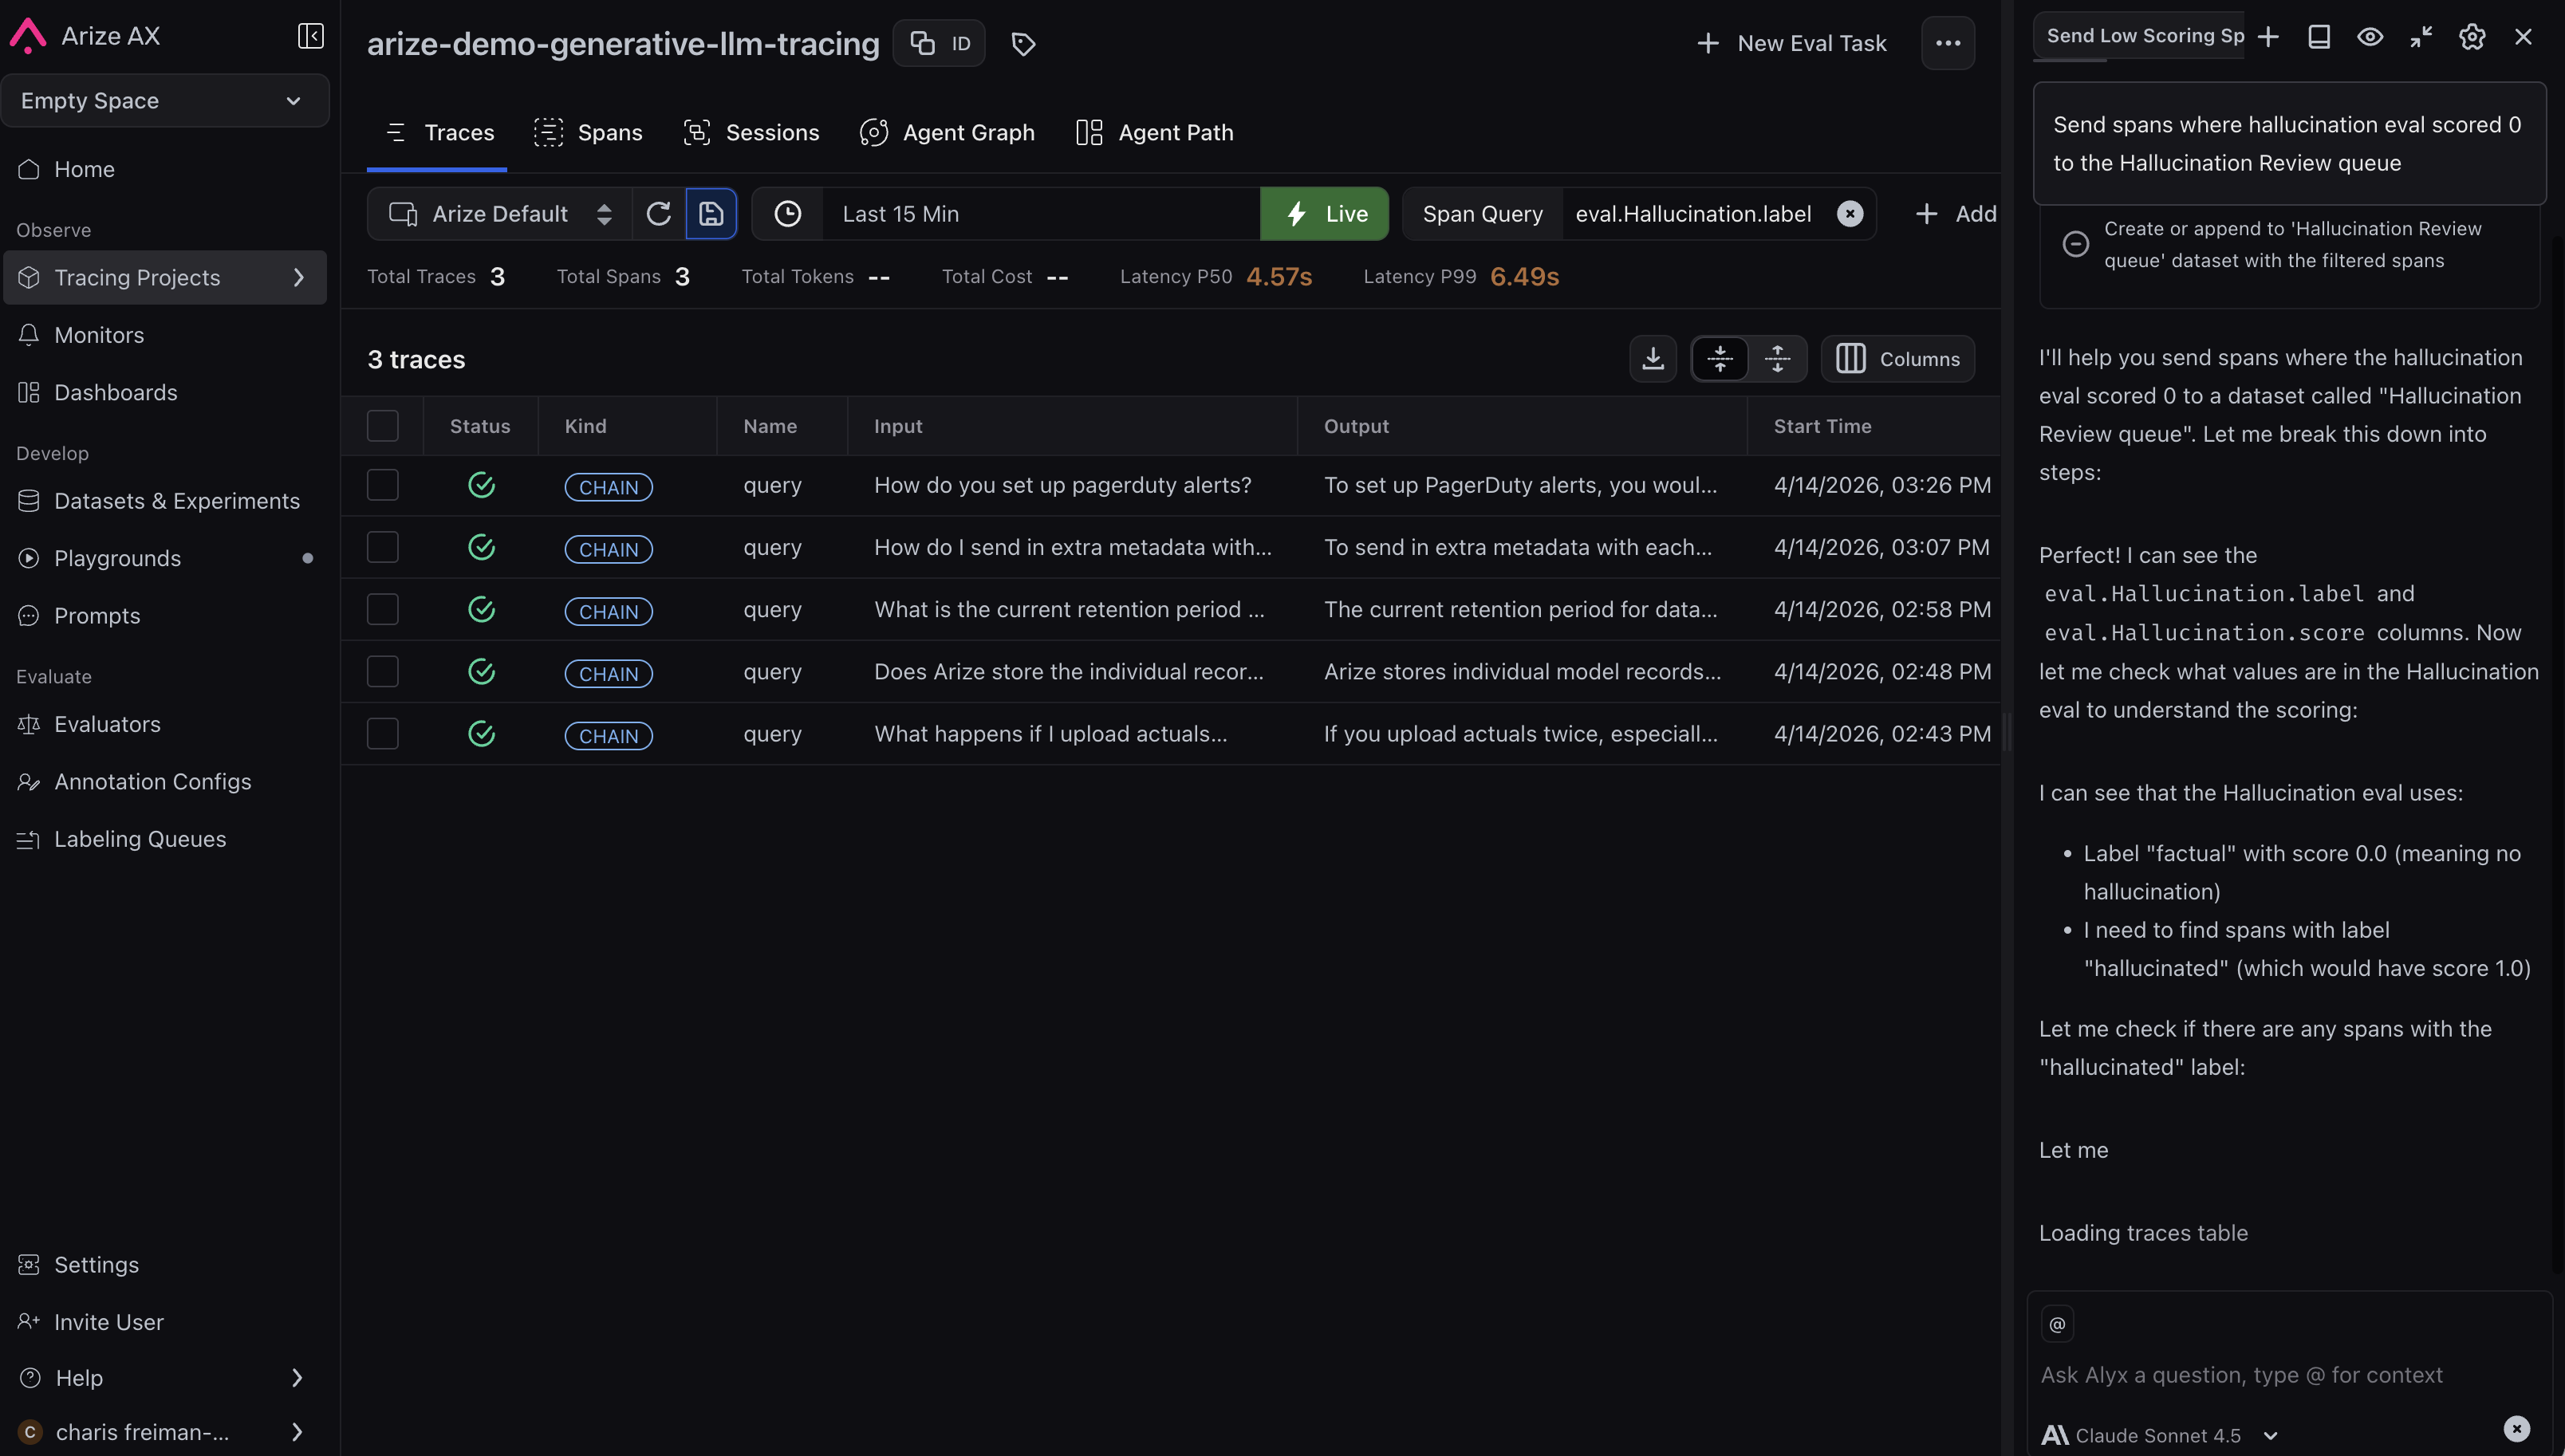
Task: Stop the Alyx response generation
Action: click(x=2516, y=1429)
